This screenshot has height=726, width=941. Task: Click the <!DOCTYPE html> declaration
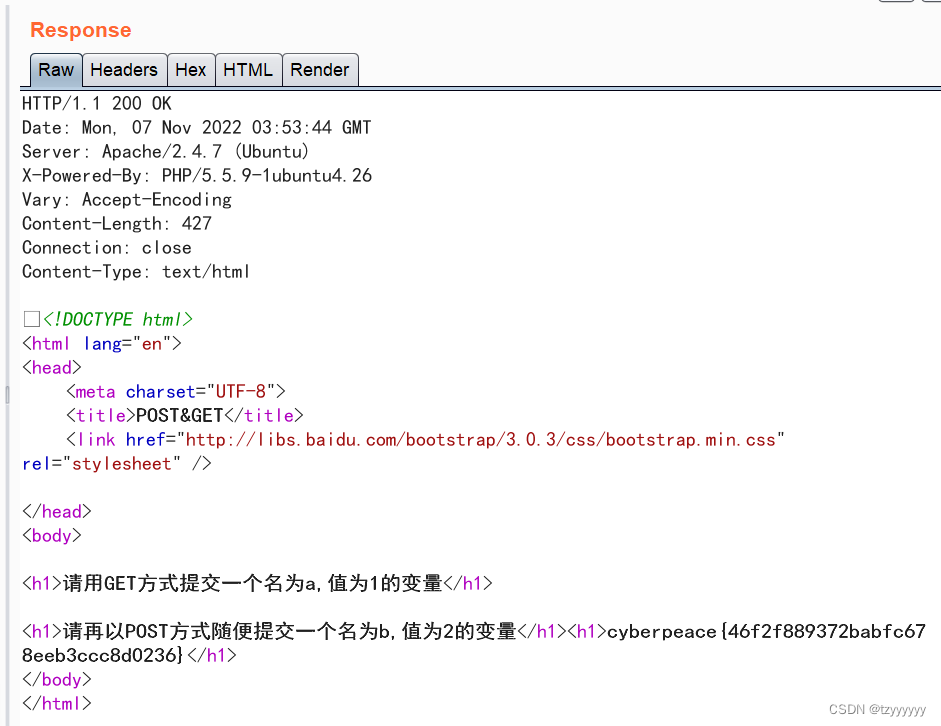tap(118, 319)
